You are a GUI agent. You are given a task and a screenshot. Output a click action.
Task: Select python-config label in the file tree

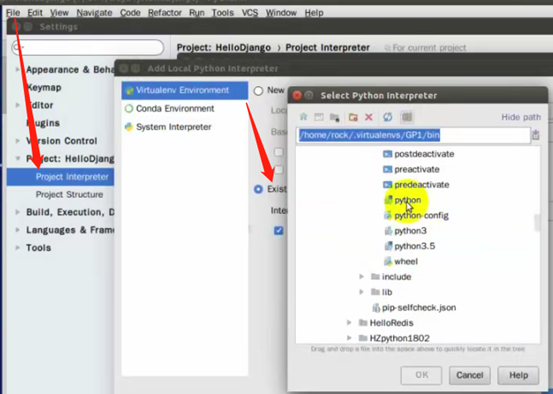point(421,215)
